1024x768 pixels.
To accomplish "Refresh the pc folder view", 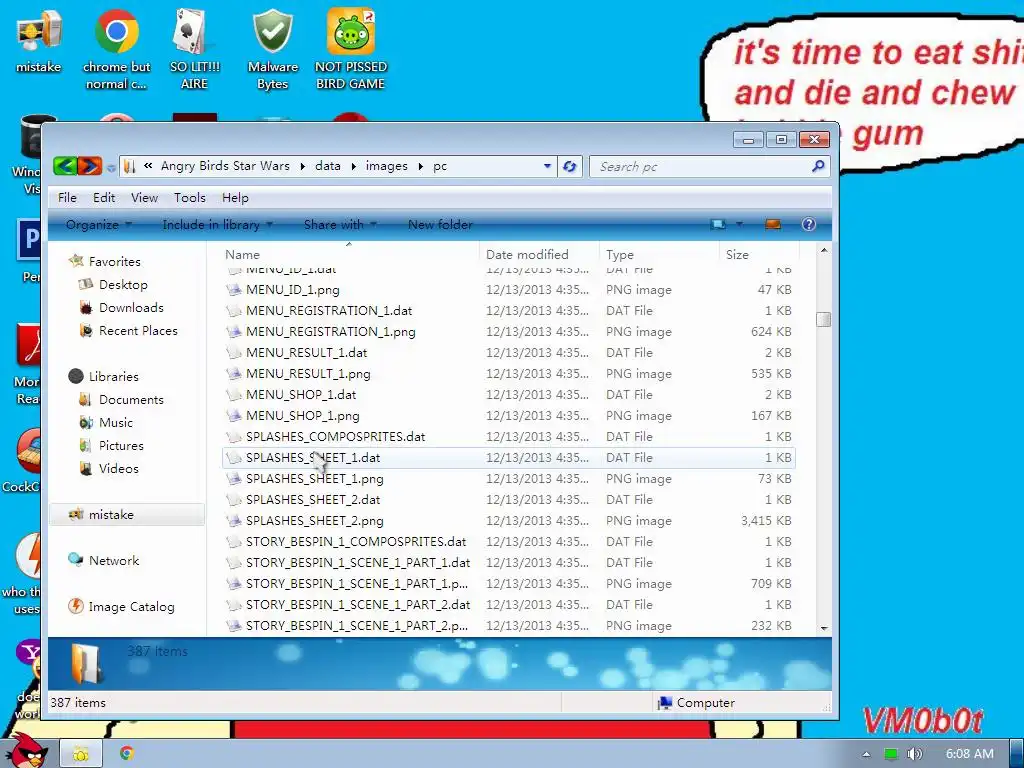I will click(569, 167).
